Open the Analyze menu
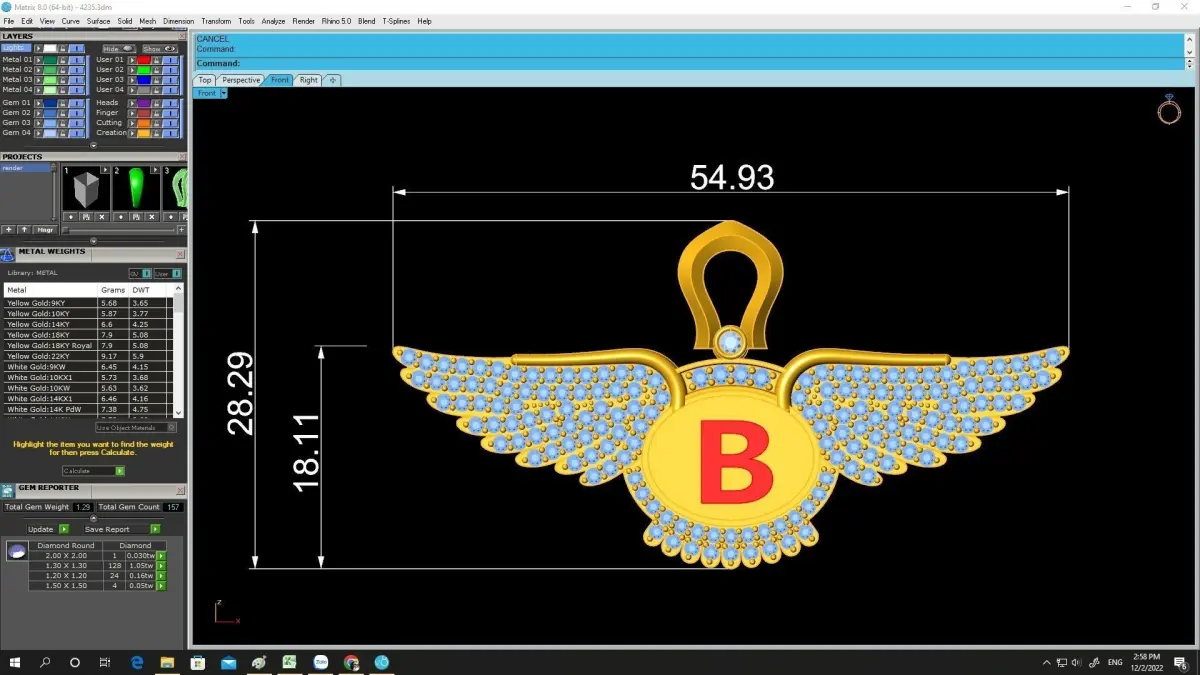The image size is (1200, 675). (273, 21)
